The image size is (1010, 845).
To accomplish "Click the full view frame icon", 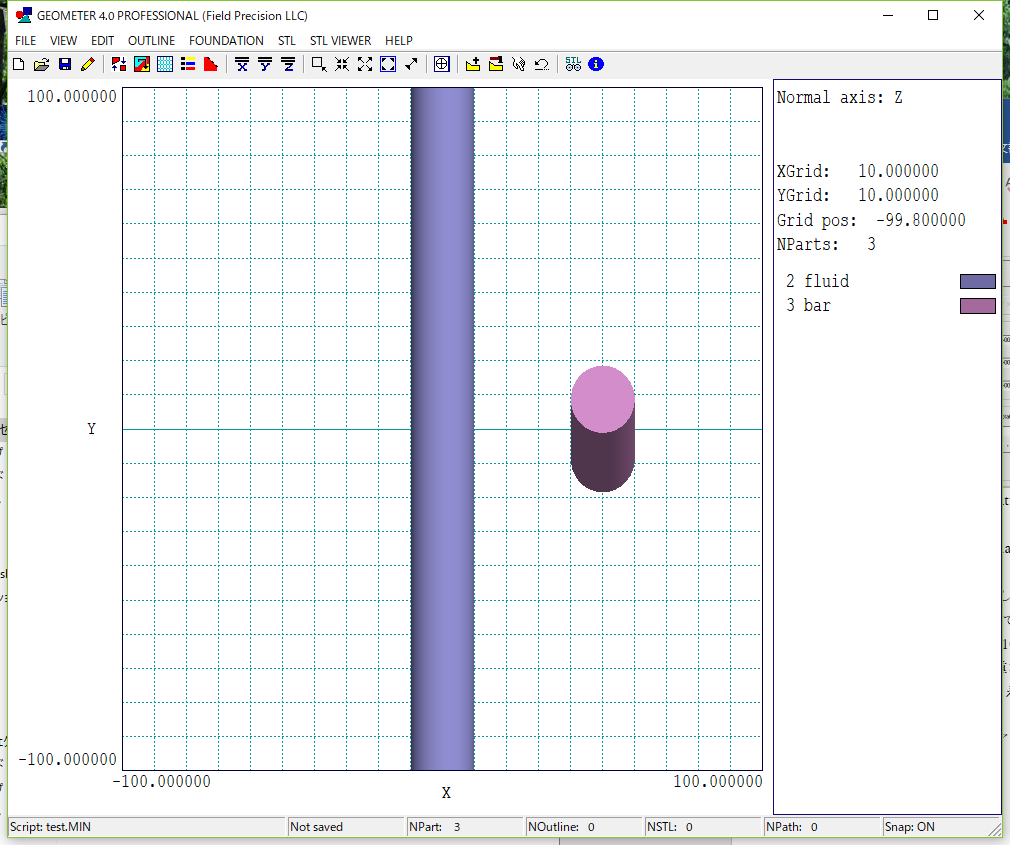I will (388, 64).
